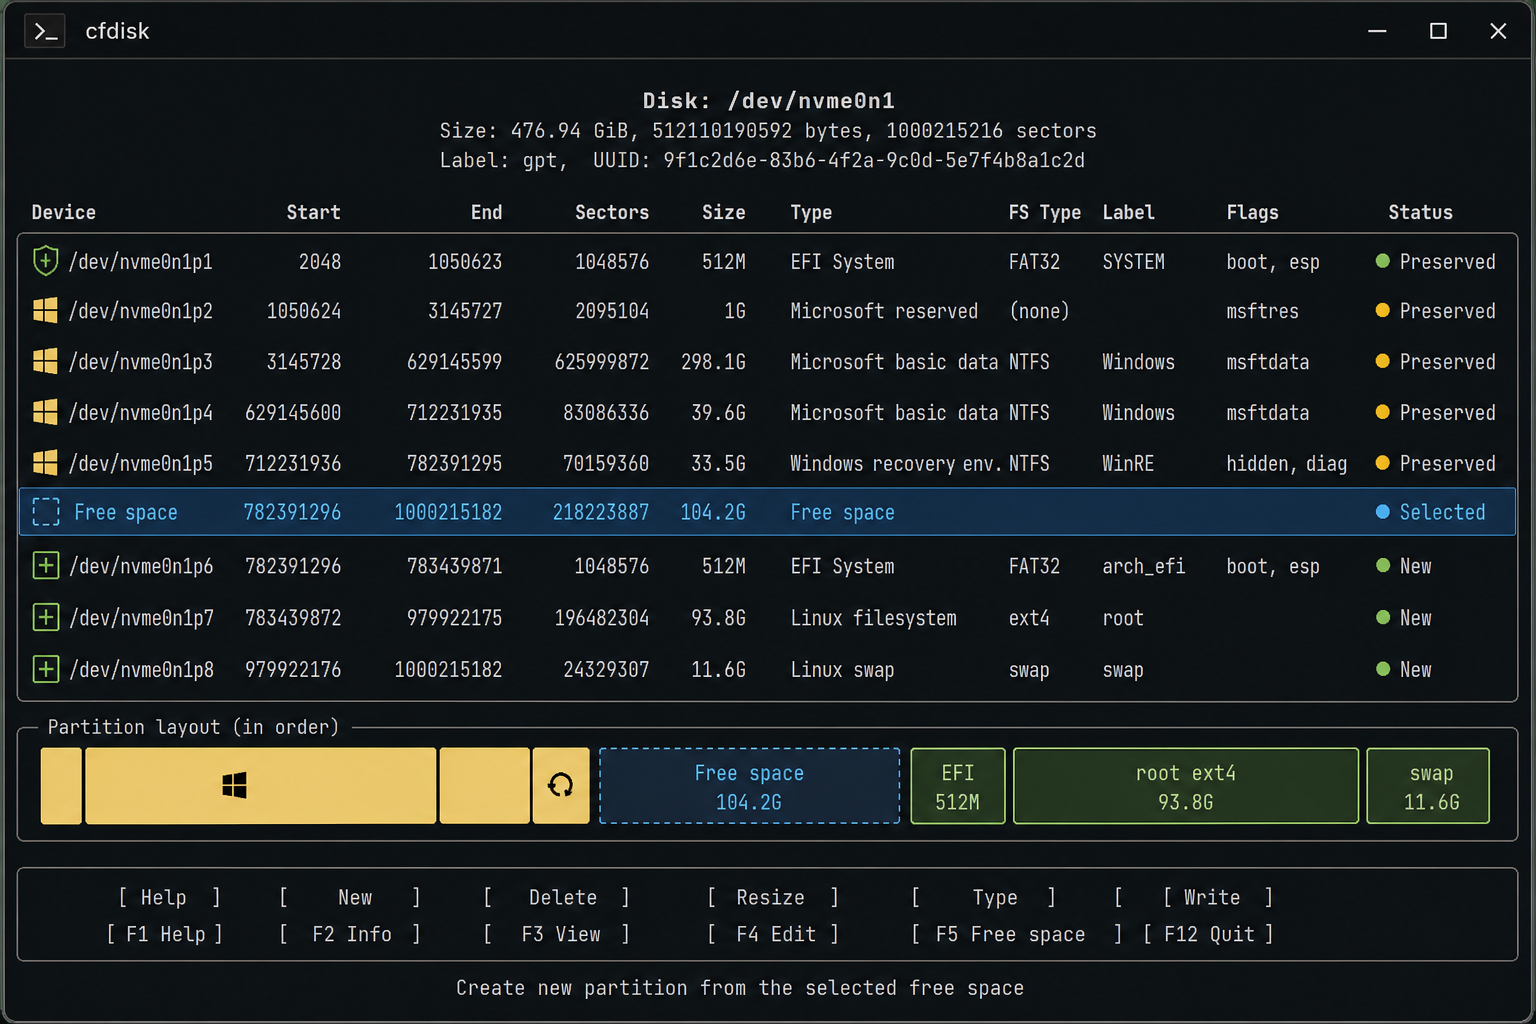Click the 'Linux swap' type cell
1536x1024 pixels.
pyautogui.click(x=842, y=669)
